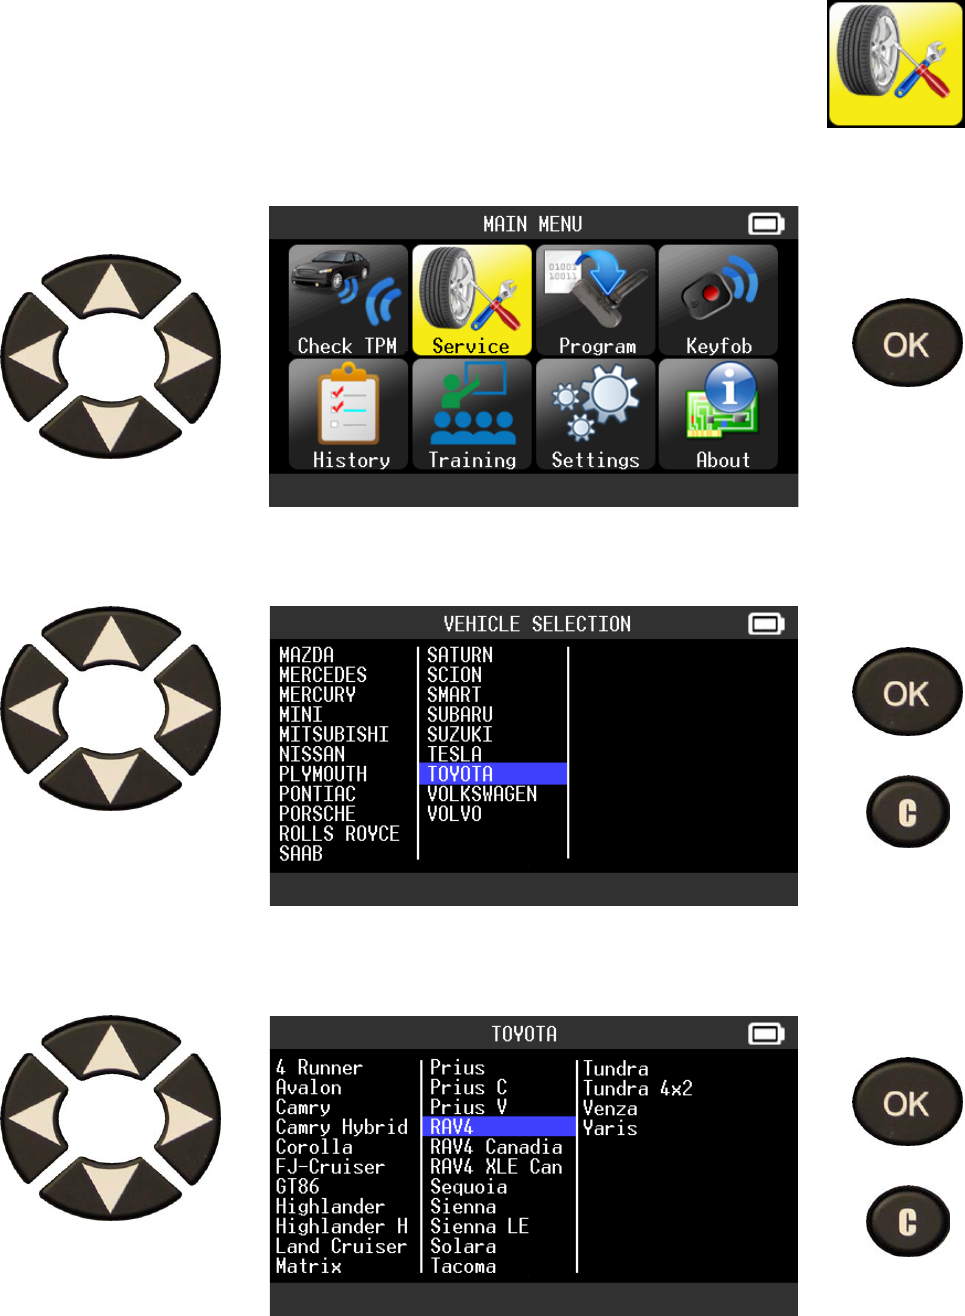Click left arrow beside Vehicle Selection
The height and width of the screenshot is (1316, 965).
(35, 708)
